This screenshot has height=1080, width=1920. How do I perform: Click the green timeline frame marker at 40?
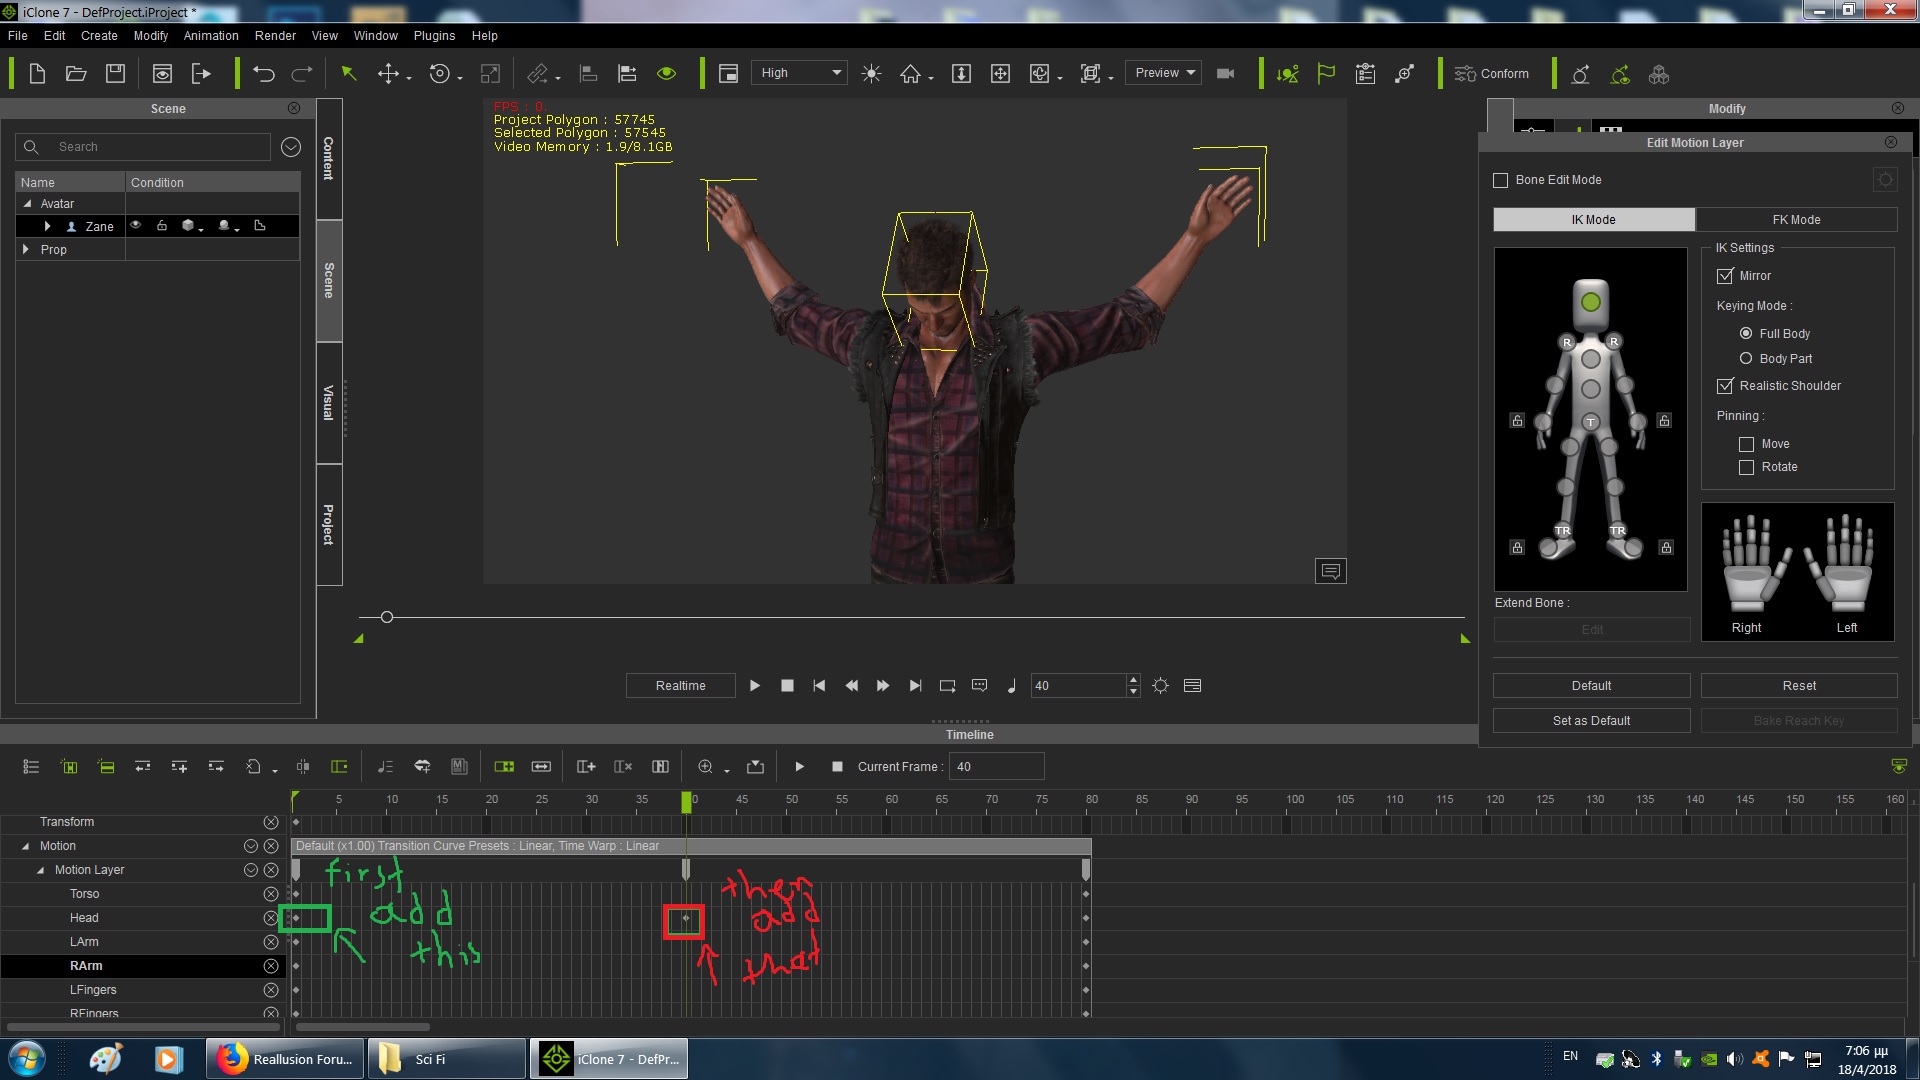[686, 802]
